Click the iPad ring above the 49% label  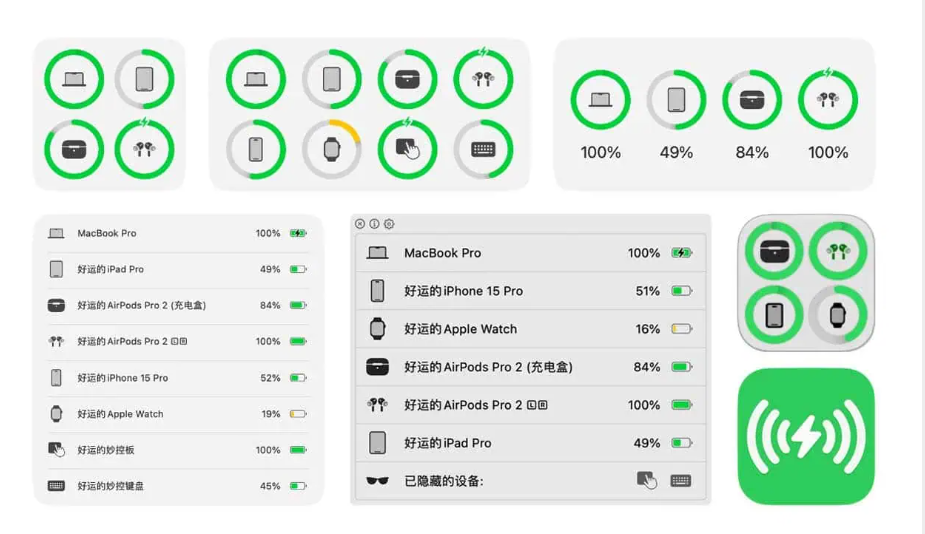click(676, 100)
